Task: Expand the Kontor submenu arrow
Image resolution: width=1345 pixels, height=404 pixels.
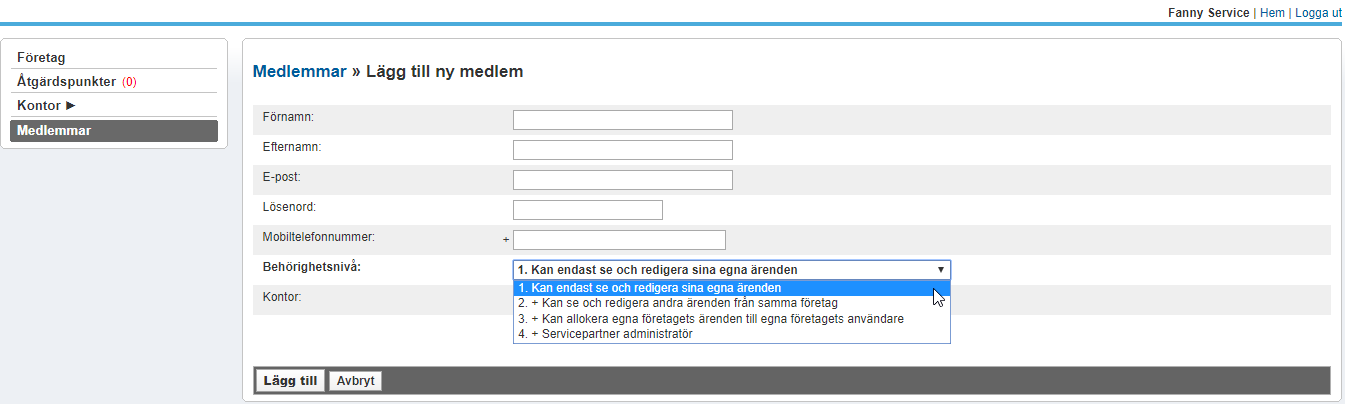Action: click(71, 105)
